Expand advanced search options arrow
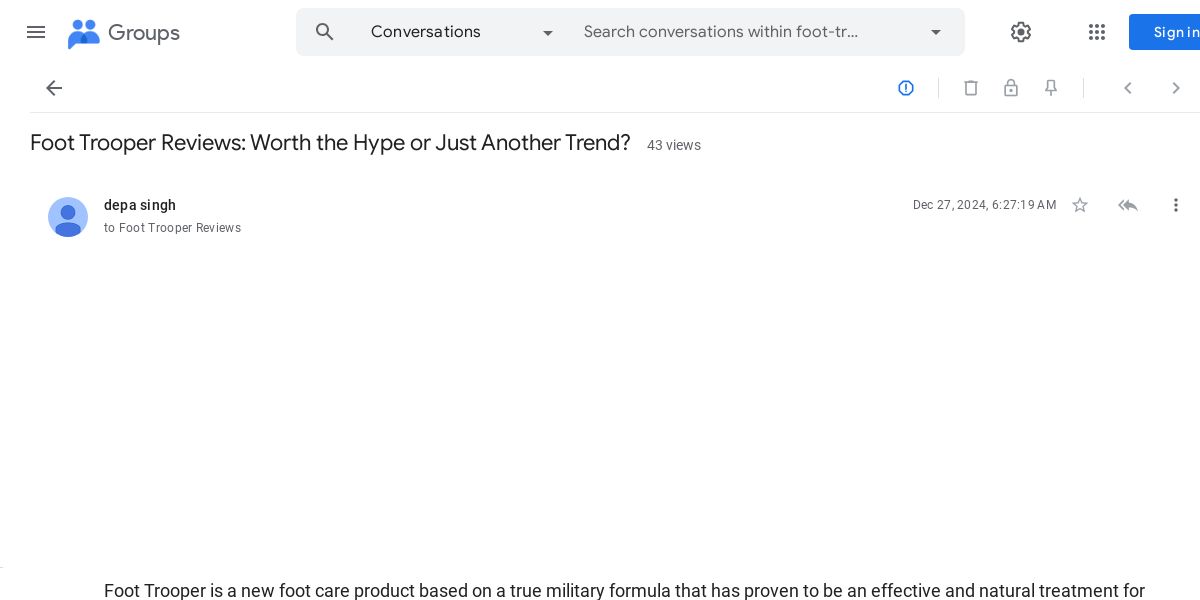1200x600 pixels. (x=936, y=32)
